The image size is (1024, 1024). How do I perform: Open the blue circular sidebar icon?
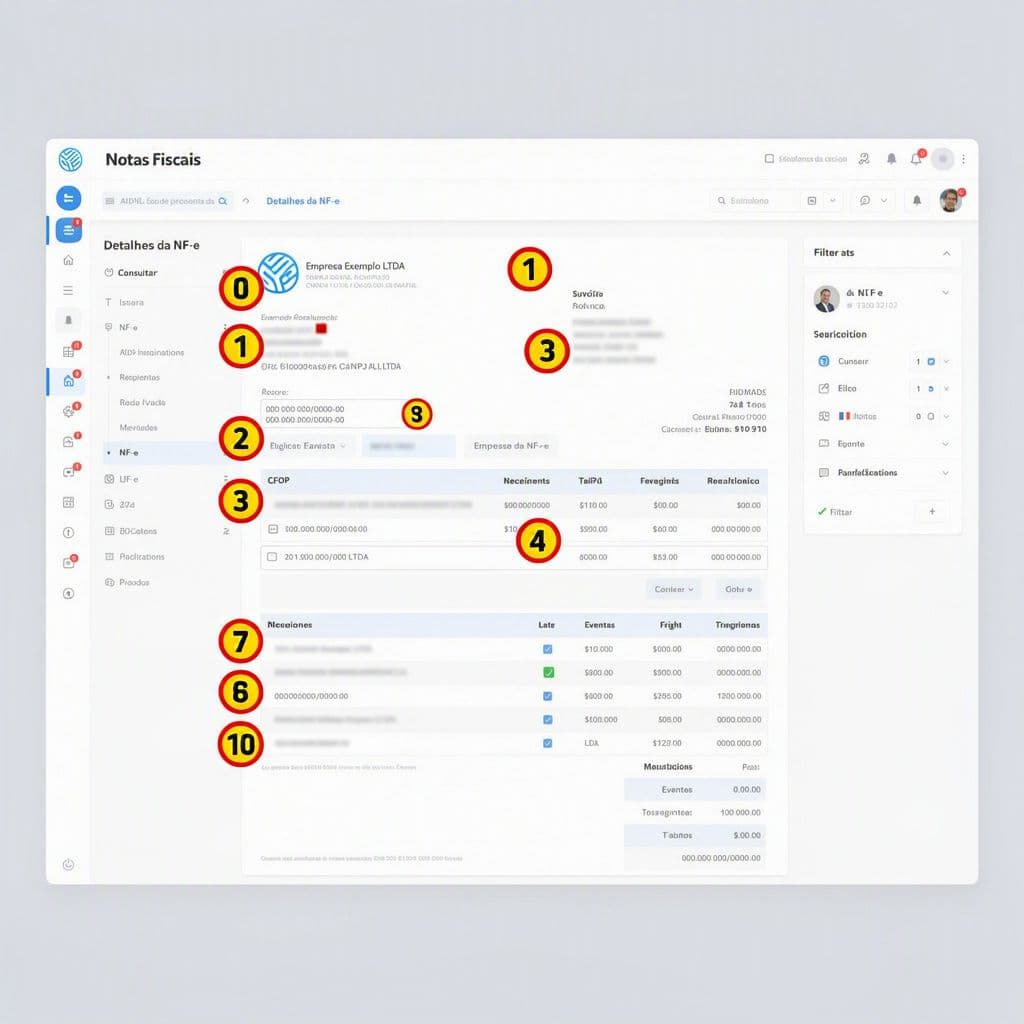pyautogui.click(x=69, y=199)
